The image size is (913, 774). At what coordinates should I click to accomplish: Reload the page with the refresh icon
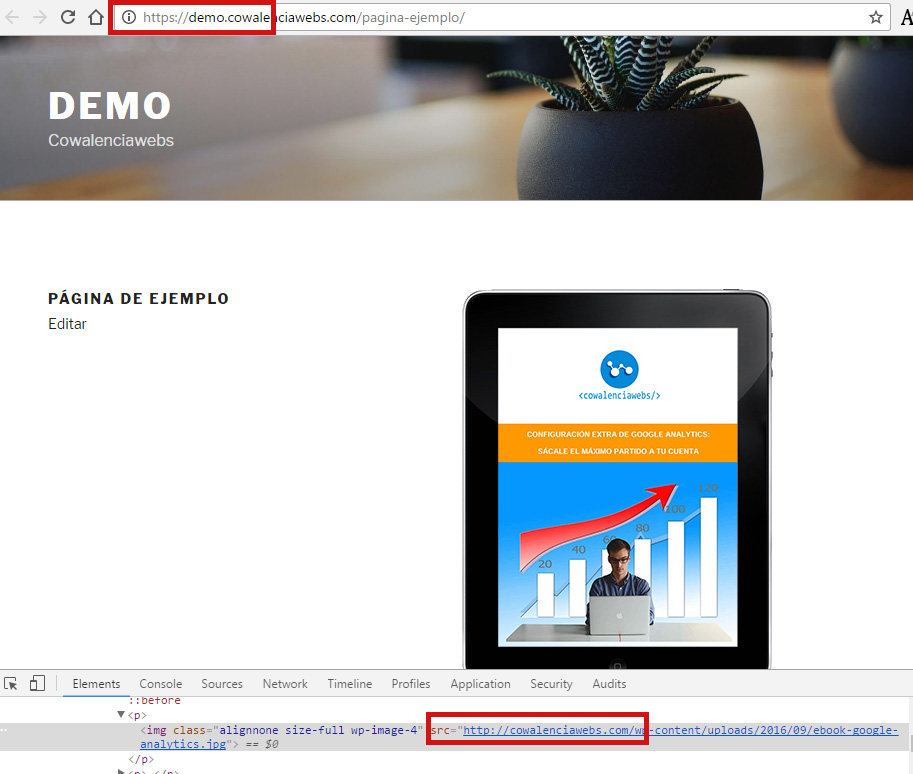(x=68, y=17)
